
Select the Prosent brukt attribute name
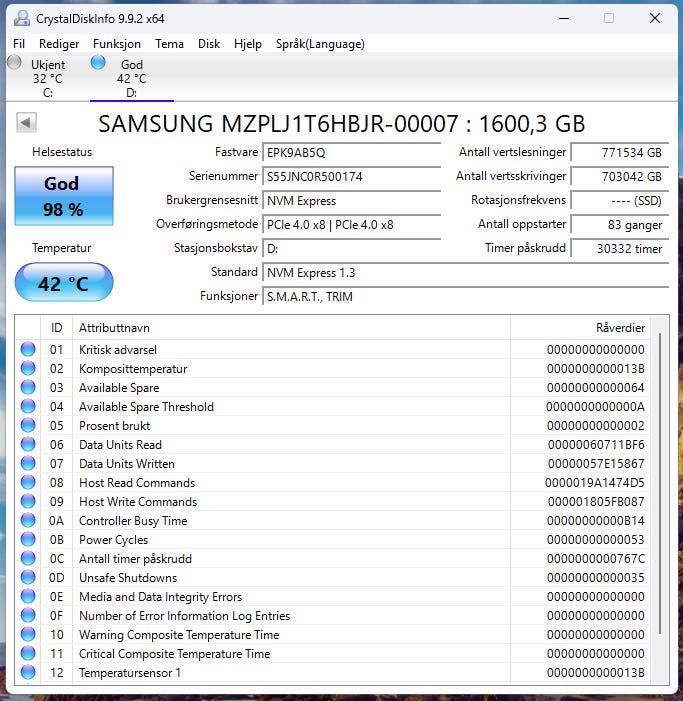(114, 426)
